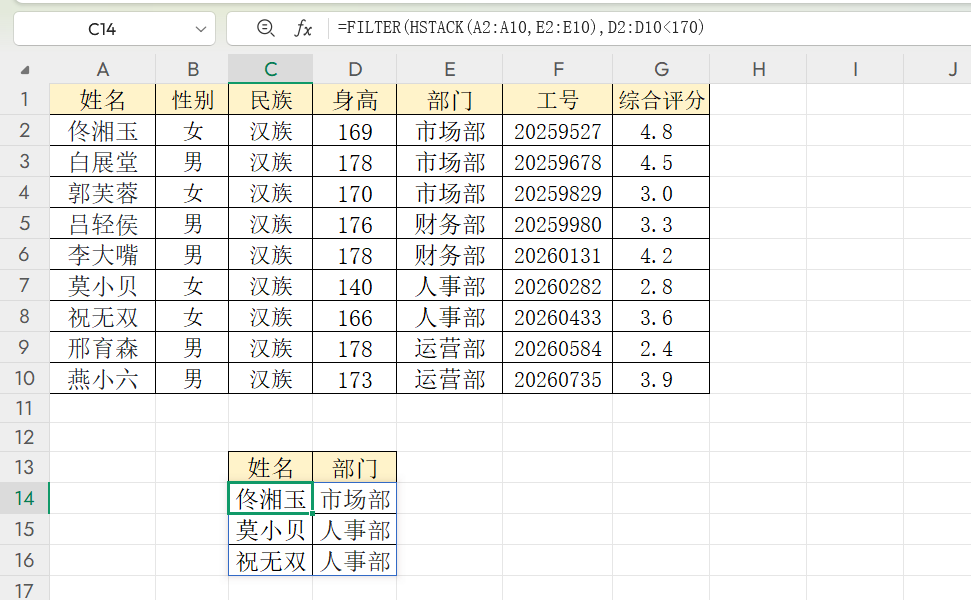Select row 1 header

[25, 100]
